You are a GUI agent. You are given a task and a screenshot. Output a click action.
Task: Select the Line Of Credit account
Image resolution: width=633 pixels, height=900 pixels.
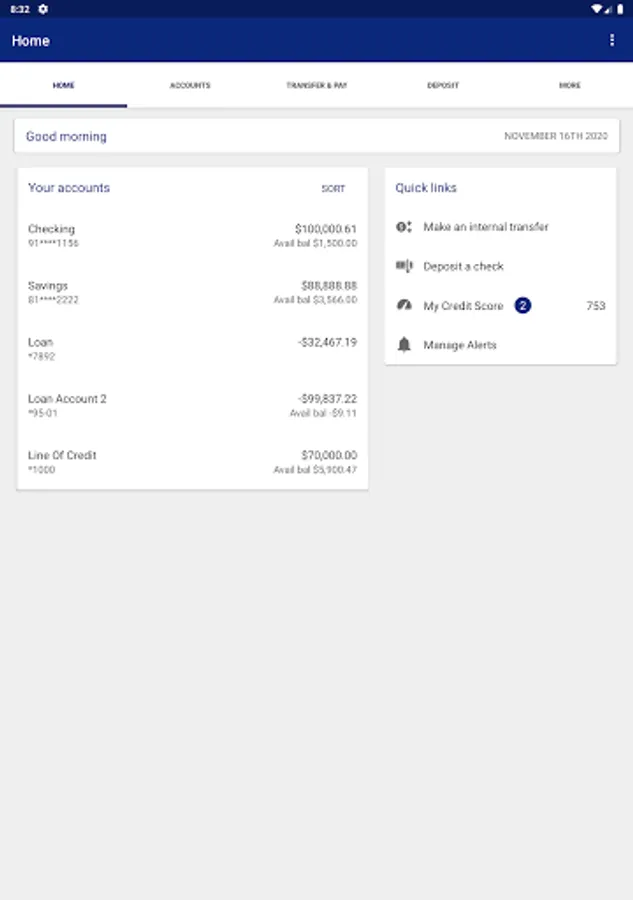[x=192, y=462]
